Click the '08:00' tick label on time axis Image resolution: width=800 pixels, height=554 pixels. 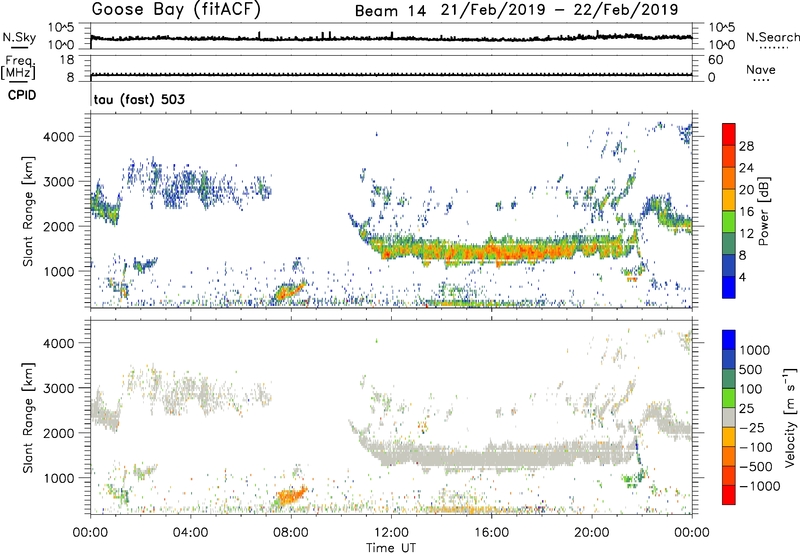coord(291,533)
